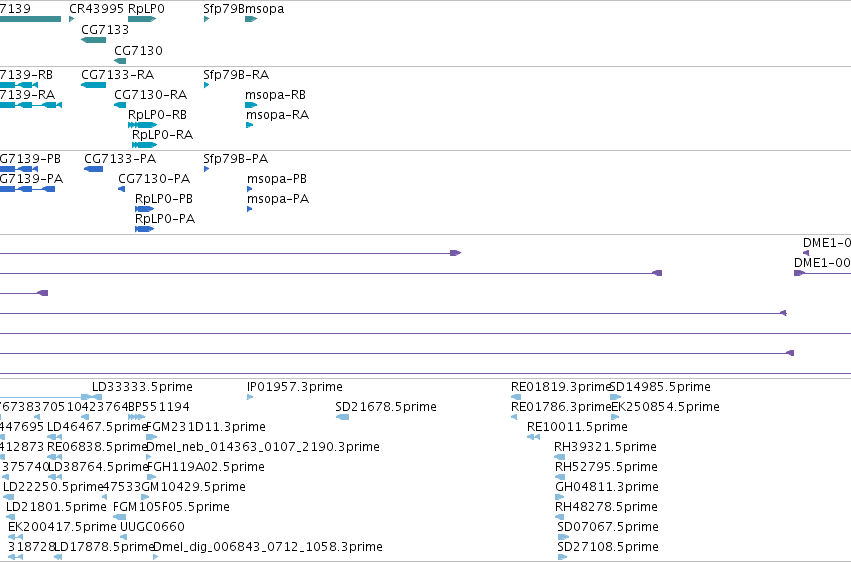
Task: Select the Sfp79B gene arrow glyph under its label
Action: coord(206,20)
